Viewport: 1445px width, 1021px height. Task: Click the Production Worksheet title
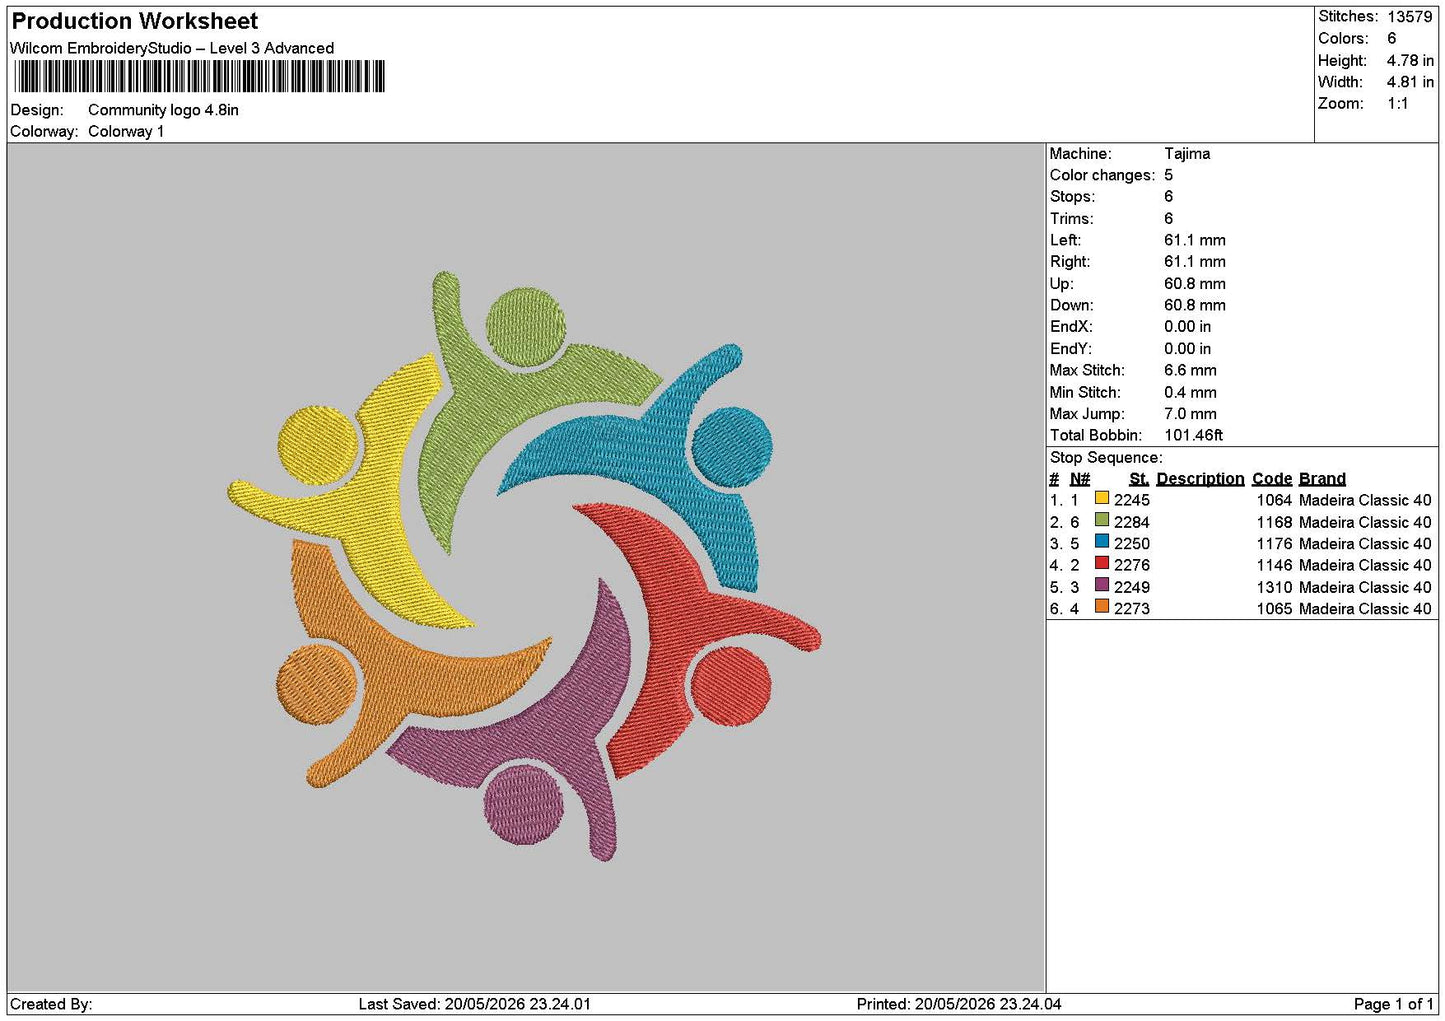coord(135,21)
